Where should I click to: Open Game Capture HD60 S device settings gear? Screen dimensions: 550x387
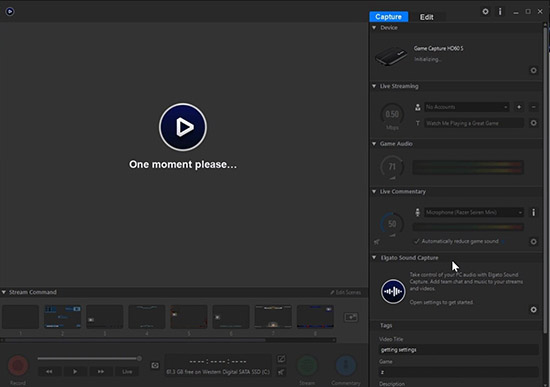point(533,71)
